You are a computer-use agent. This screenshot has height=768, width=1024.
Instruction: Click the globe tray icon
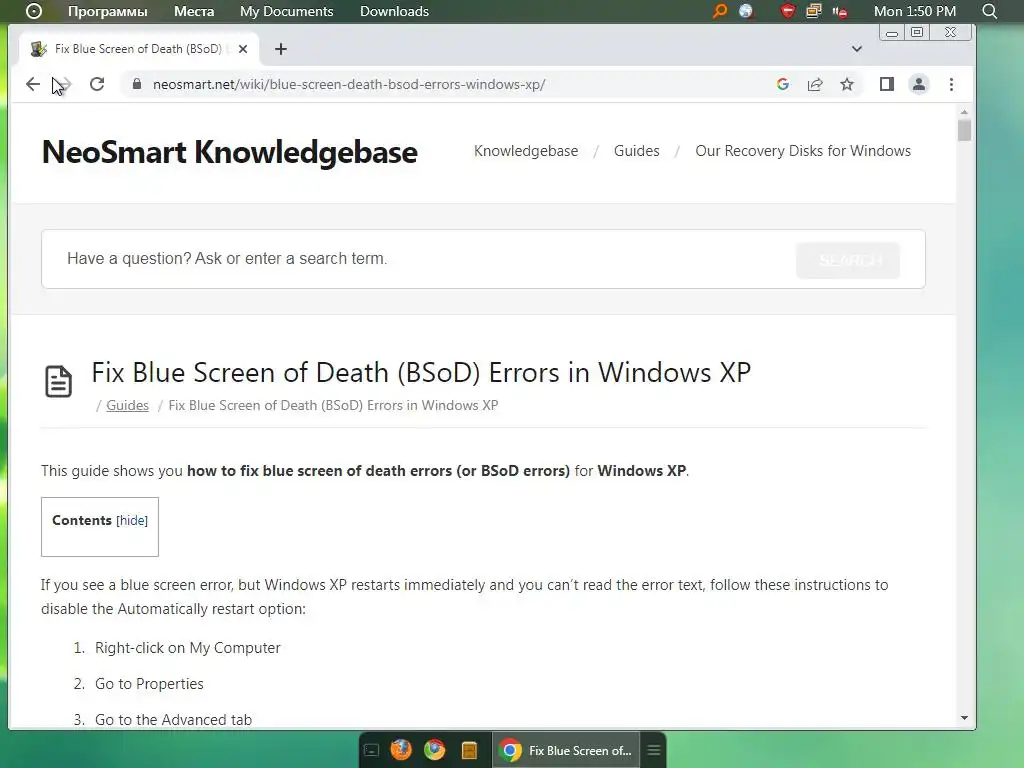click(x=746, y=11)
